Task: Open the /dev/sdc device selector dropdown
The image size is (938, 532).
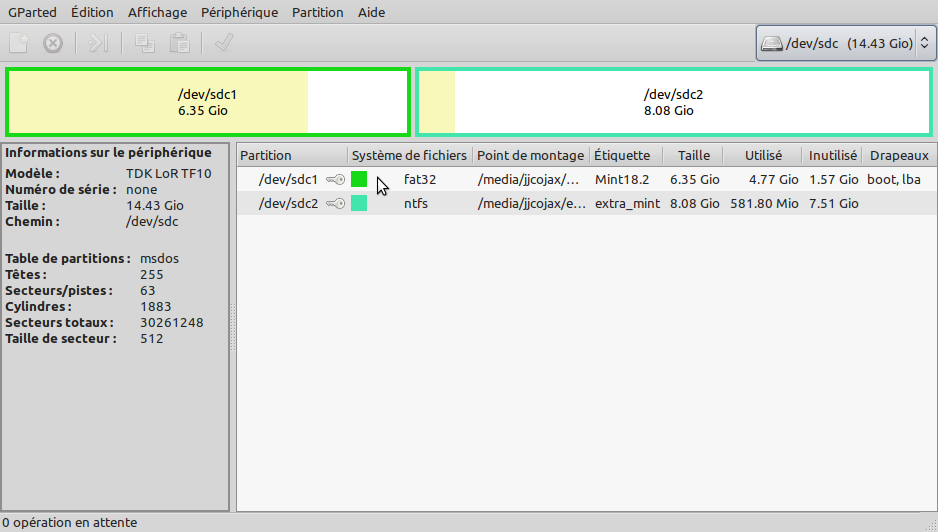Action: (846, 43)
